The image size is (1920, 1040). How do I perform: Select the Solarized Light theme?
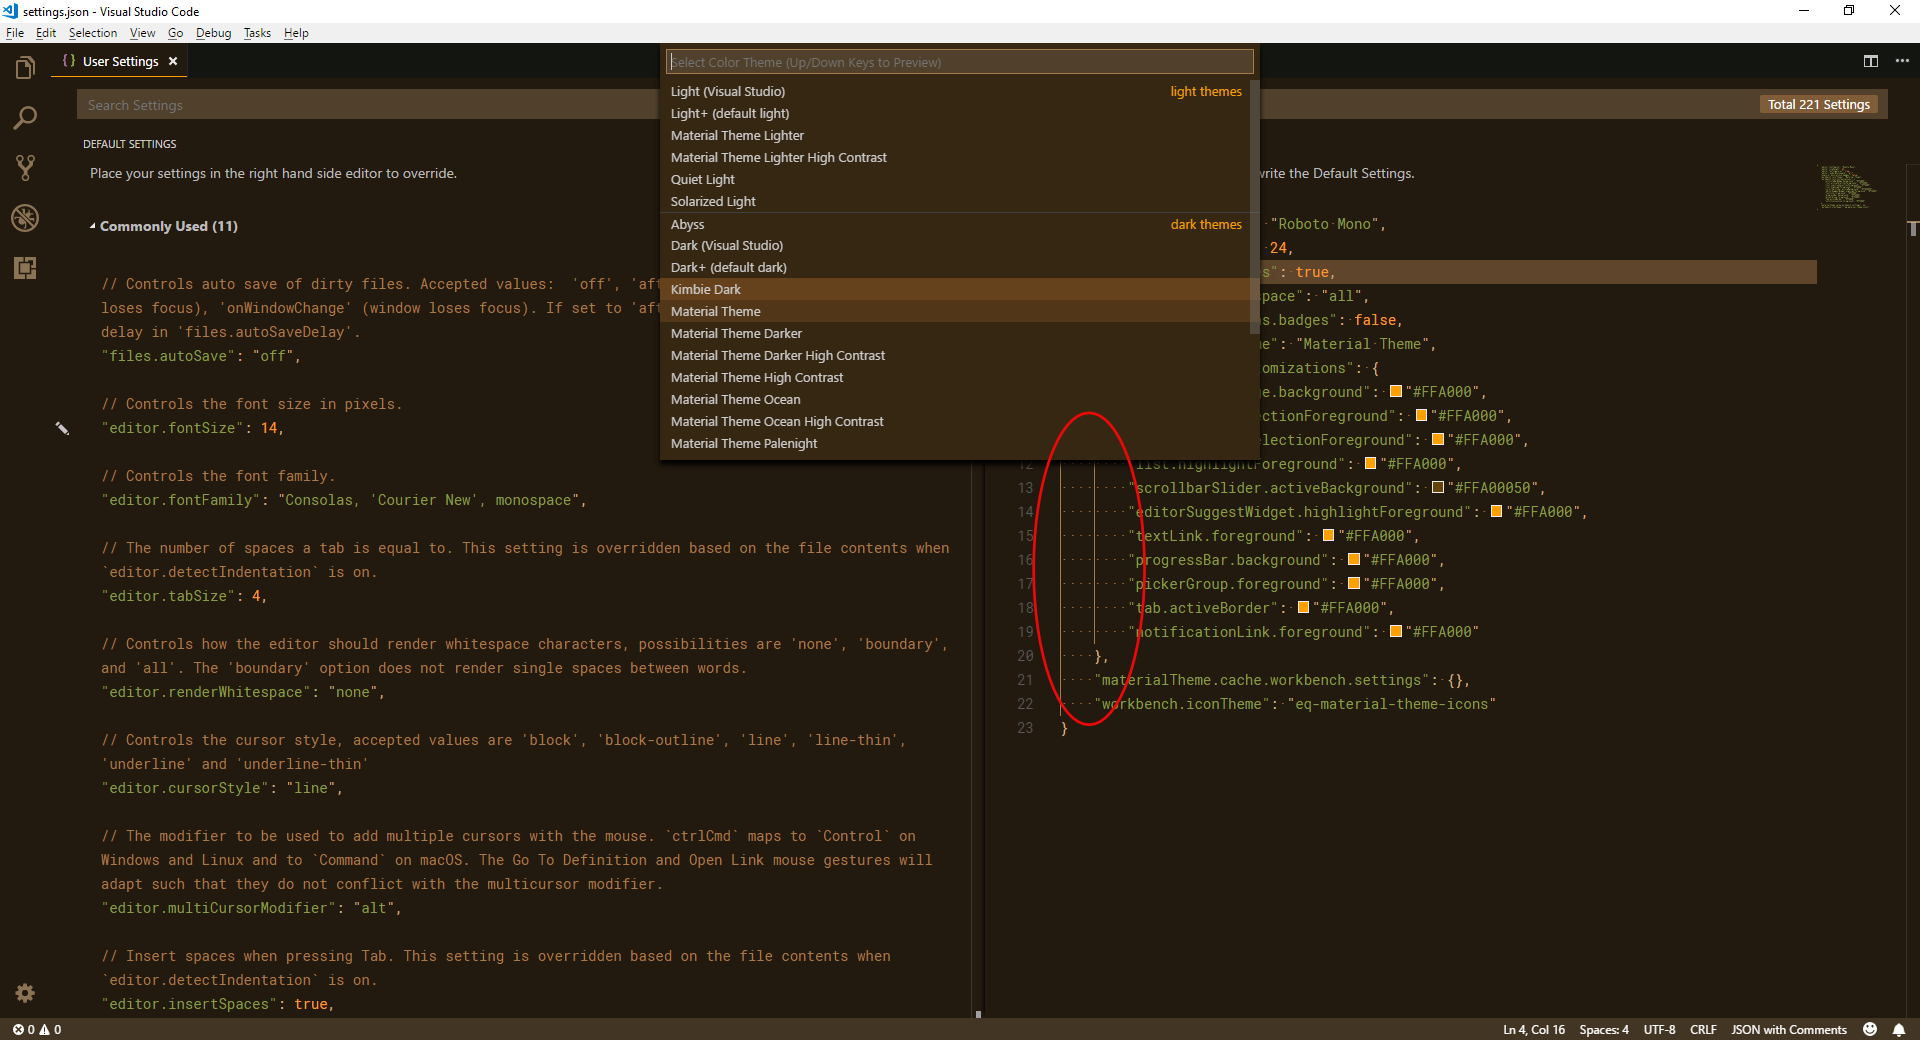955,201
